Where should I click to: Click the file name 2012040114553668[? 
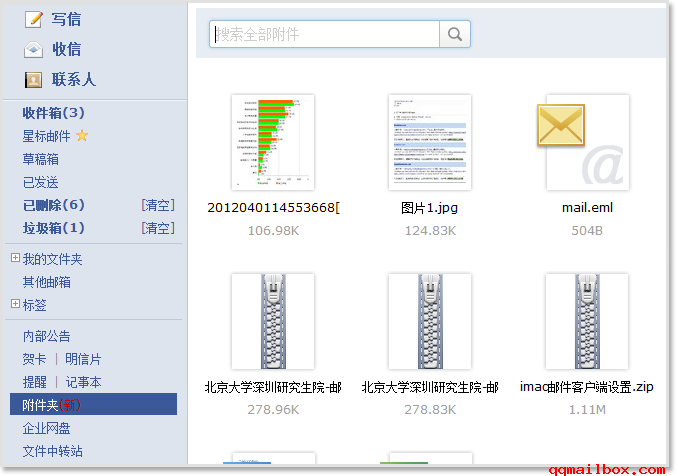(273, 208)
